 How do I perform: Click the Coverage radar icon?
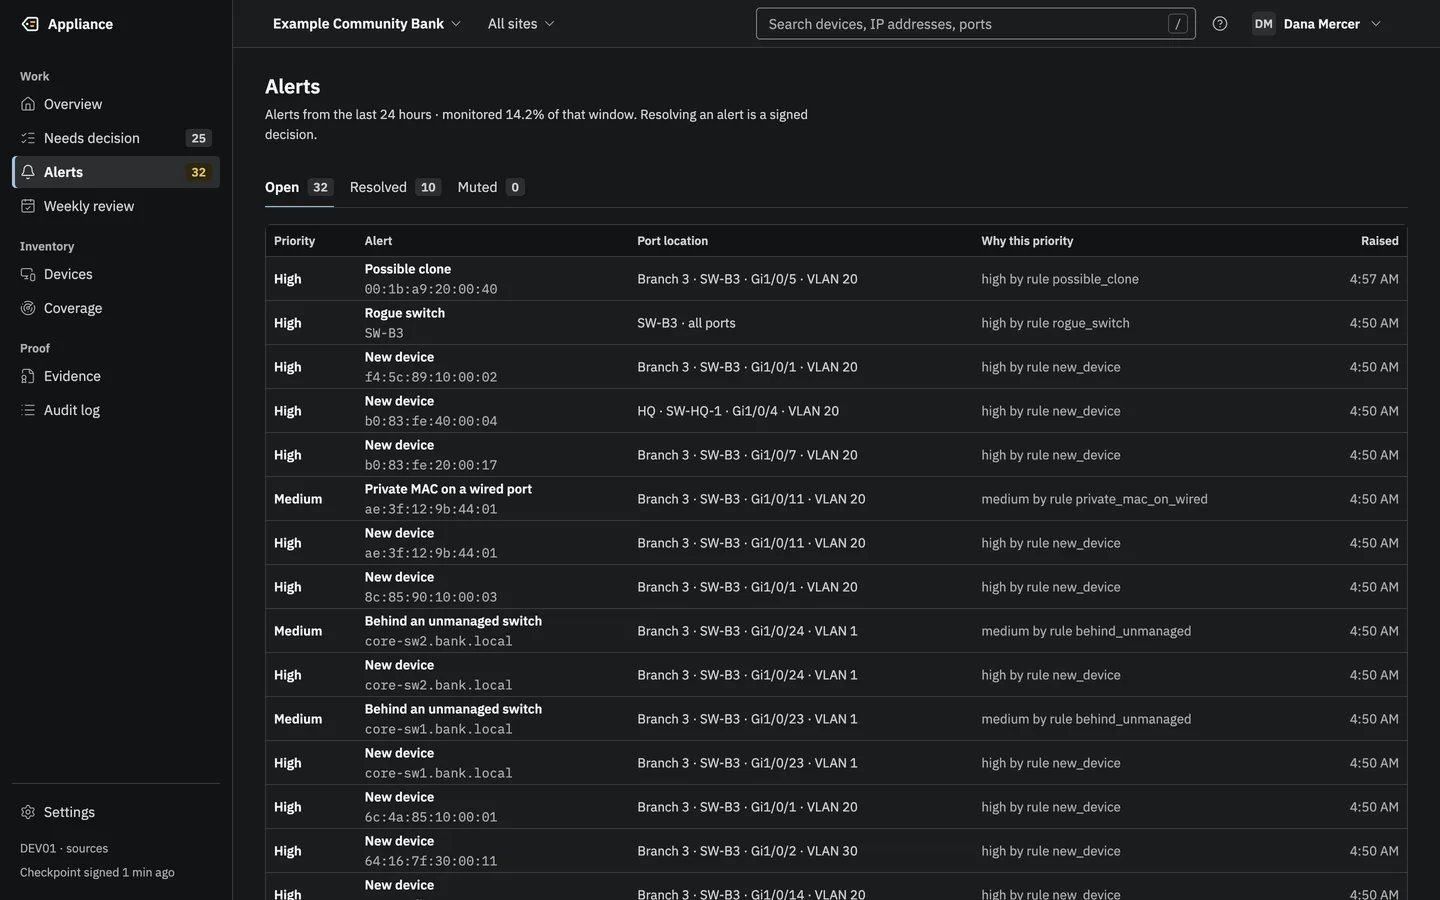[28, 308]
